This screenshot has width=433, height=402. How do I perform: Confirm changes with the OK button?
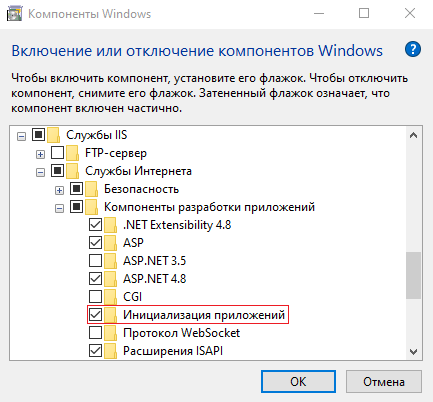pyautogui.click(x=298, y=382)
